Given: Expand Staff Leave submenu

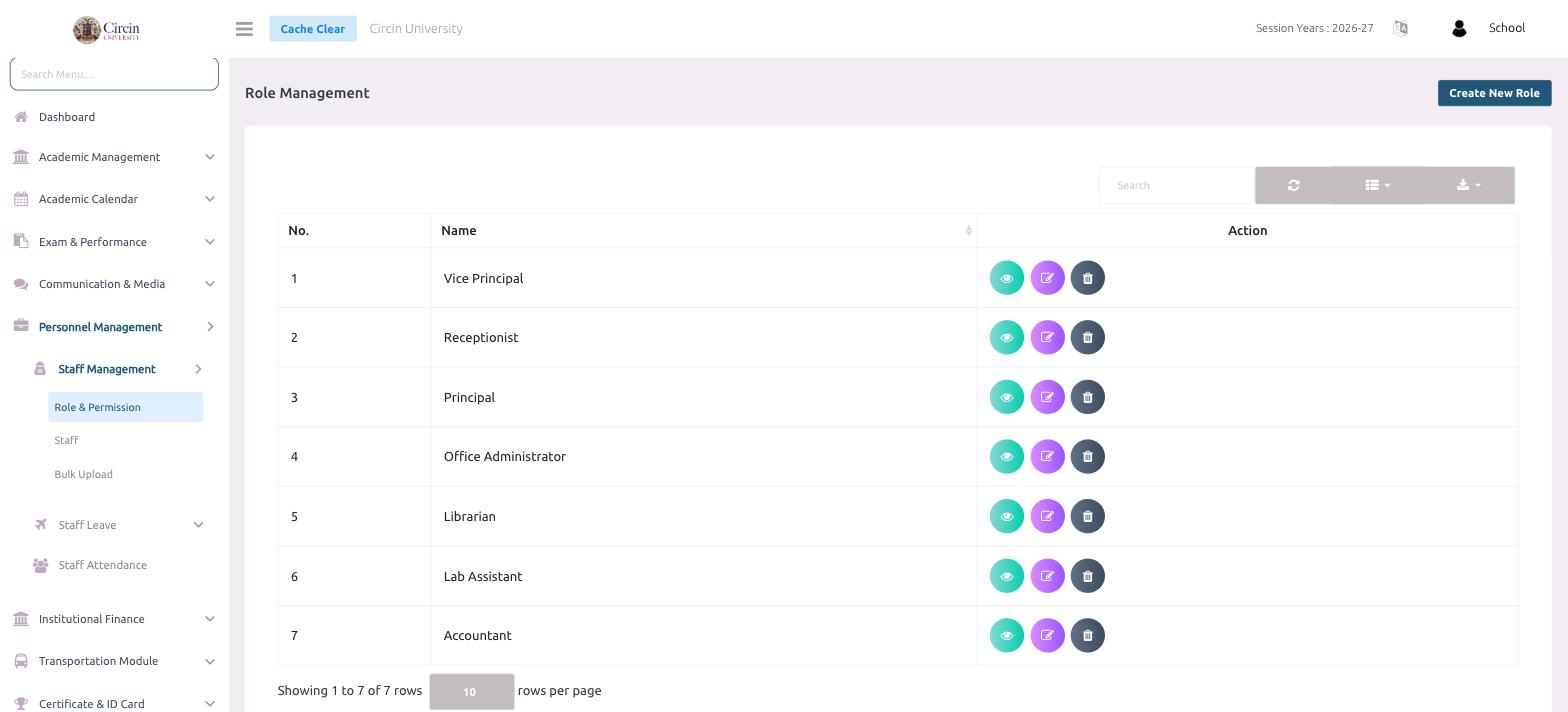Looking at the screenshot, I should pos(118,525).
